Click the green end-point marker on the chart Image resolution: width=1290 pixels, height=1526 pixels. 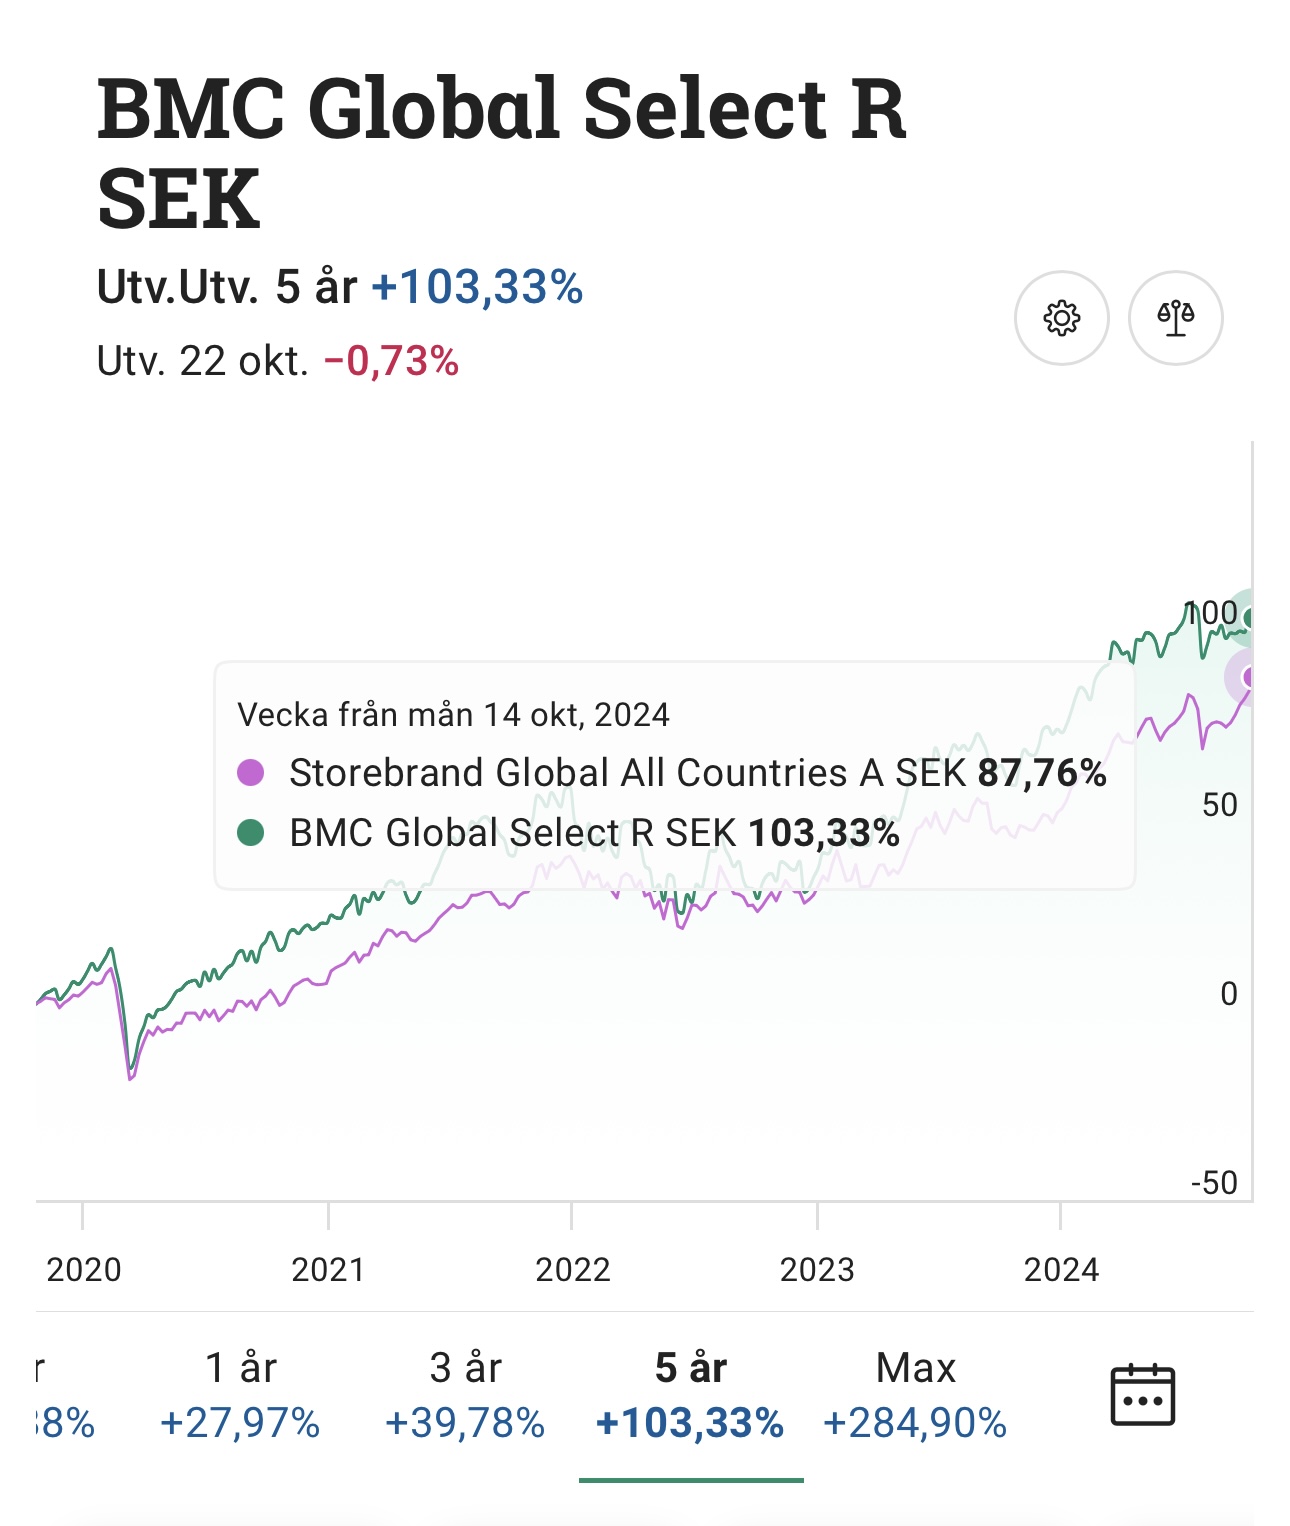point(1248,617)
